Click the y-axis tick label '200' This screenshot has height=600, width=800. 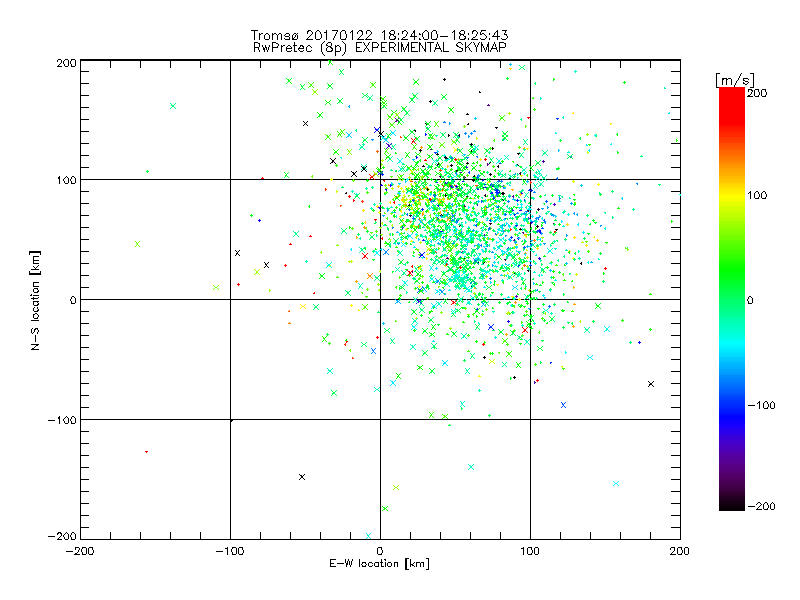pyautogui.click(x=66, y=63)
